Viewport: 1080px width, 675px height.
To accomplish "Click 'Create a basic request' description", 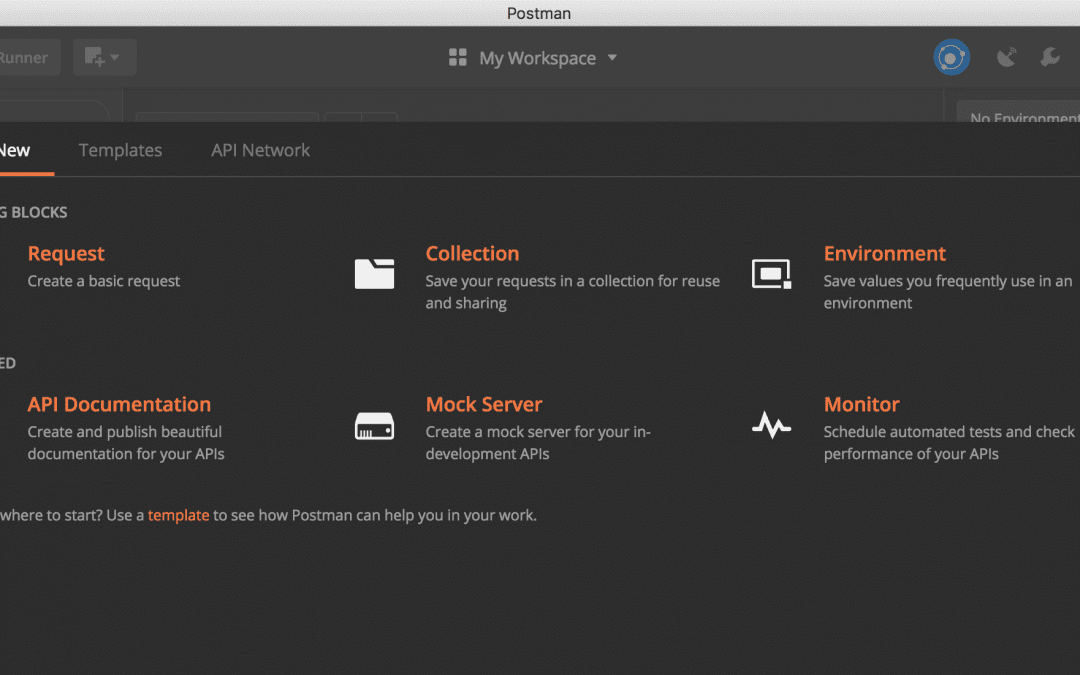I will pyautogui.click(x=103, y=281).
